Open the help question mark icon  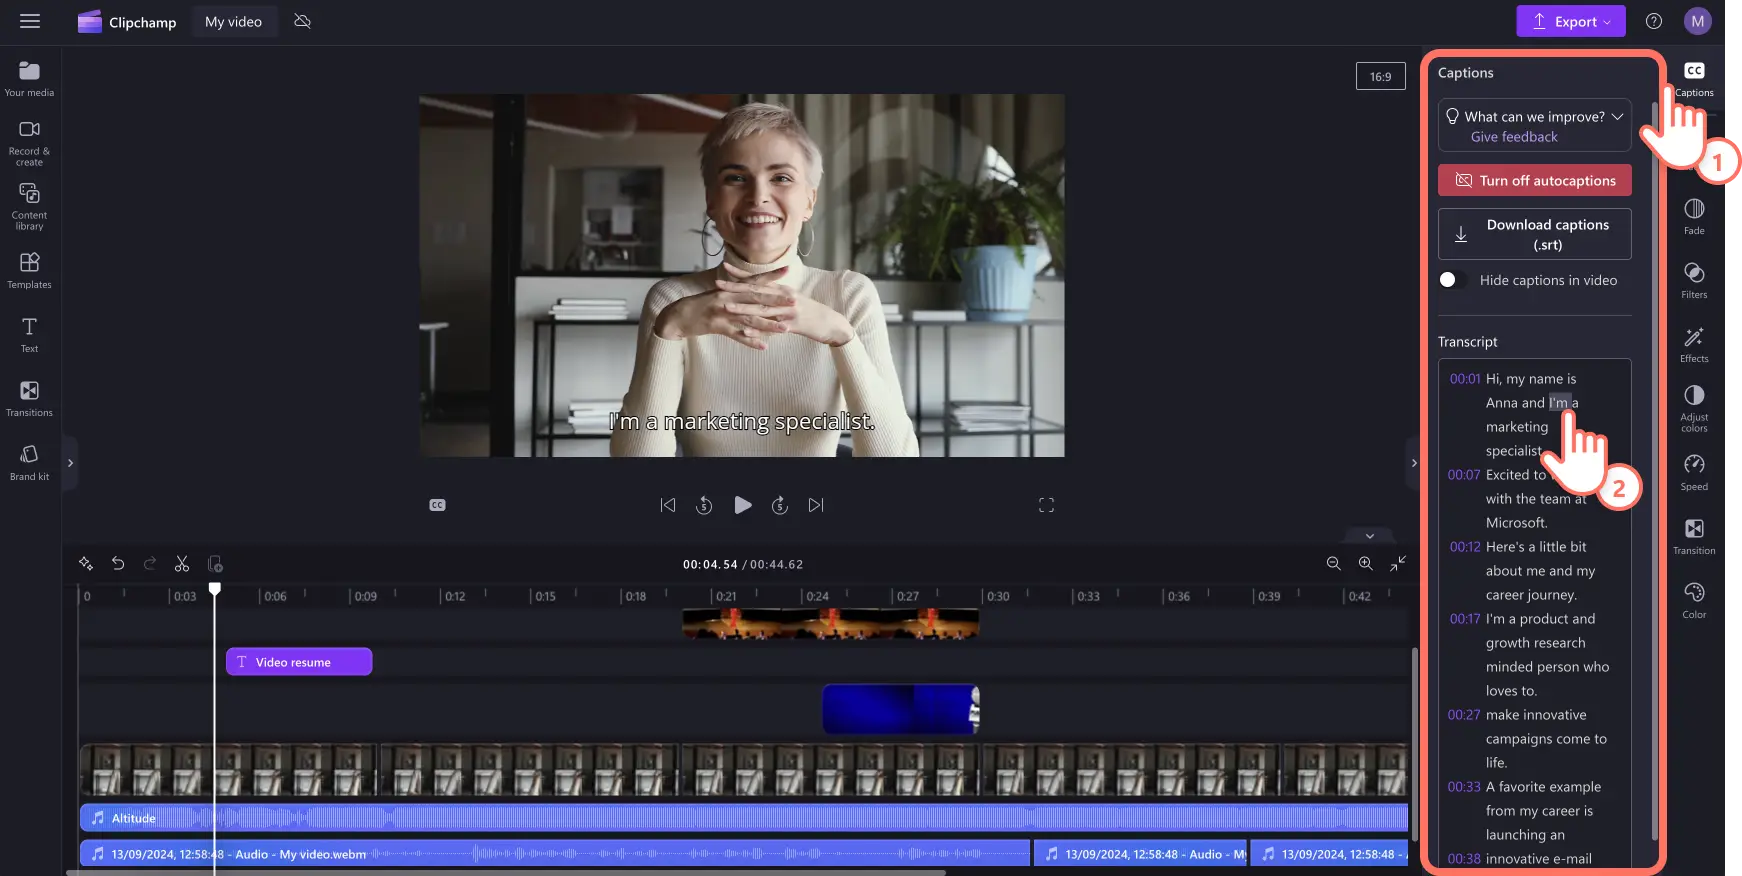point(1654,21)
